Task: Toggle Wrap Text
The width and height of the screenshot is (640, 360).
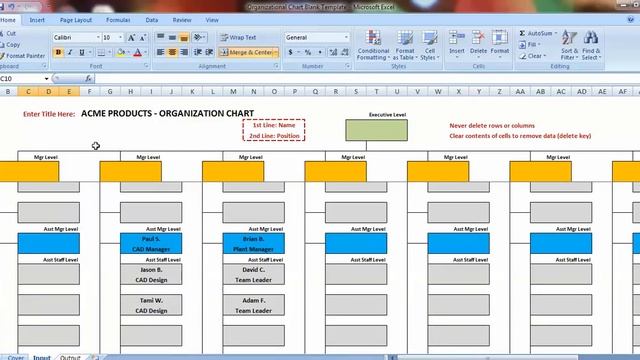Action: [x=238, y=38]
